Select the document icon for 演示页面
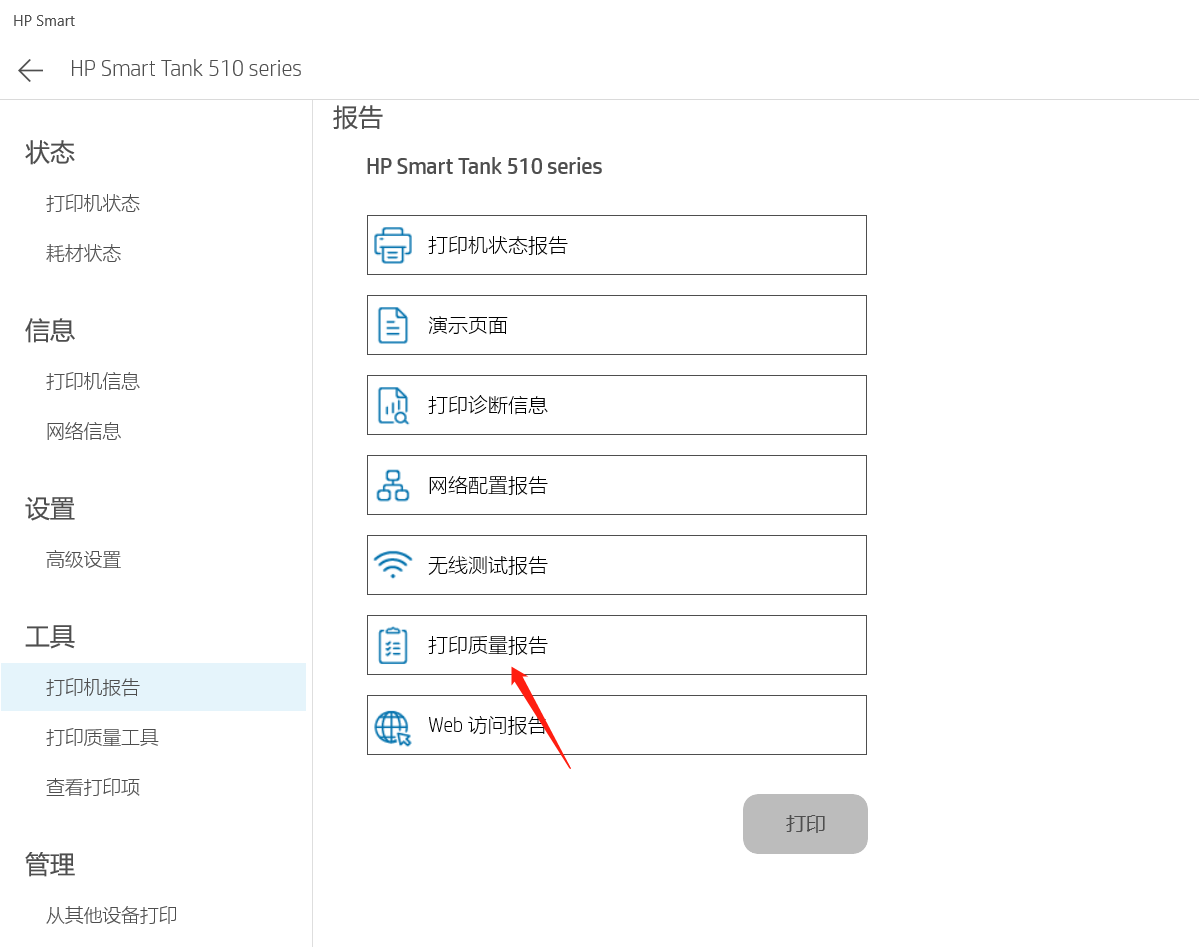This screenshot has height=947, width=1199. [x=393, y=324]
